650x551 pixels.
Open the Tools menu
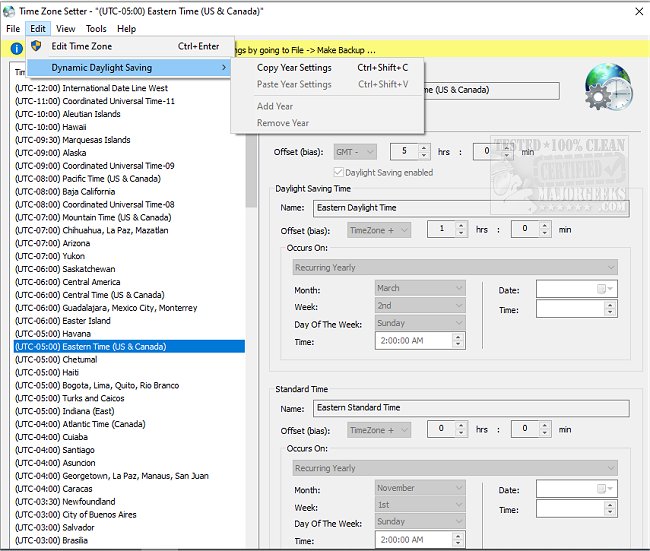point(96,29)
